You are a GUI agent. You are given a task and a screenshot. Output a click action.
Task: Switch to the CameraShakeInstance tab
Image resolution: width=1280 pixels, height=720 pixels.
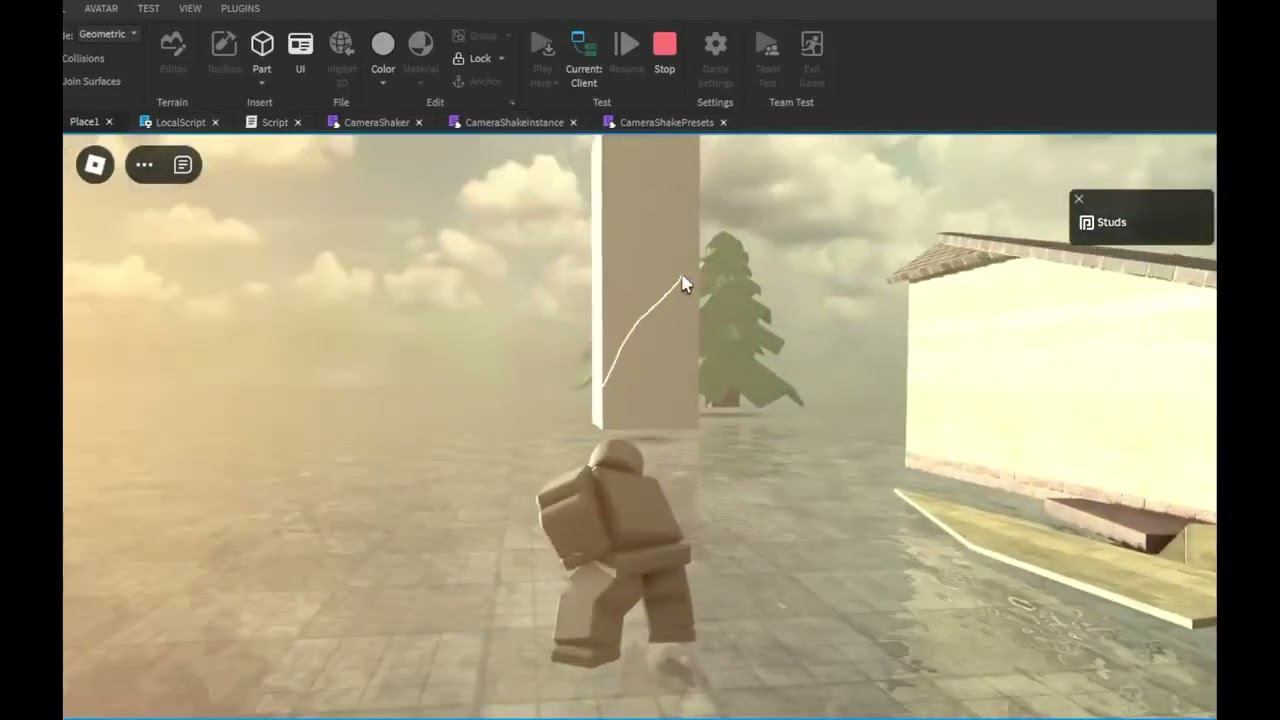[x=514, y=123]
